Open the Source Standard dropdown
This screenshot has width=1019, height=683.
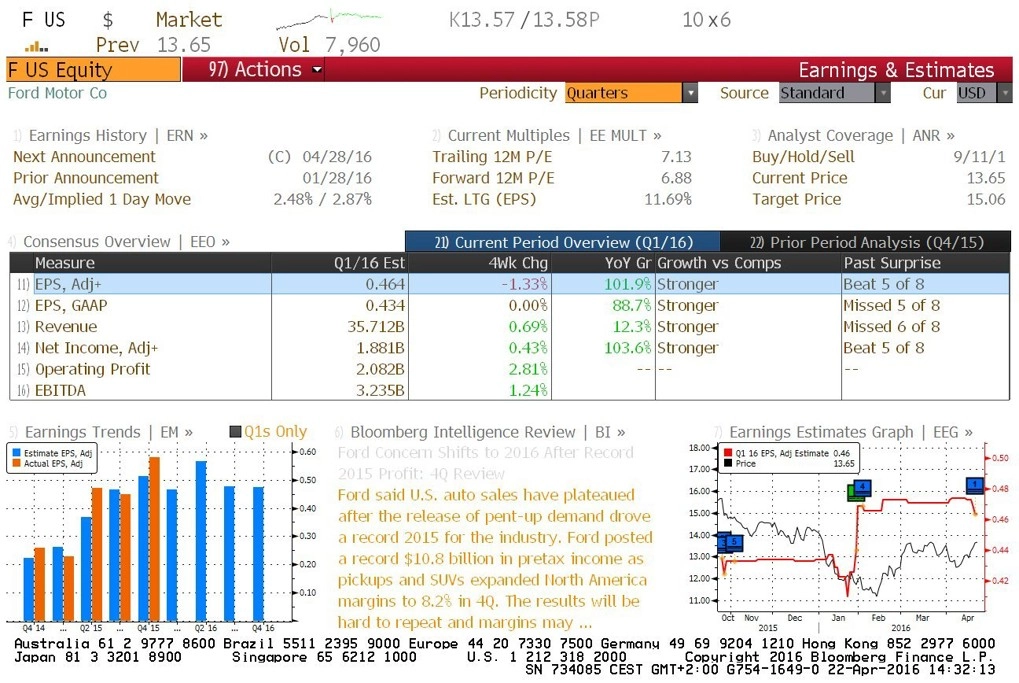834,93
